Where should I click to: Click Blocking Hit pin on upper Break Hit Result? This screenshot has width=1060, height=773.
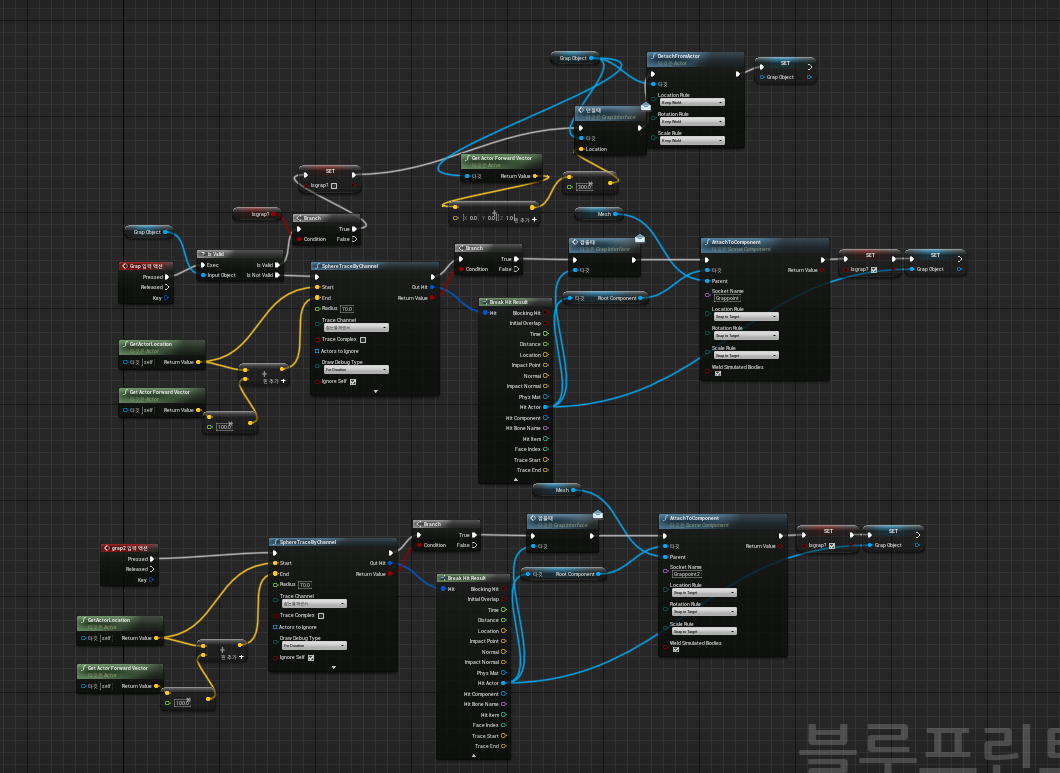click(x=546, y=313)
